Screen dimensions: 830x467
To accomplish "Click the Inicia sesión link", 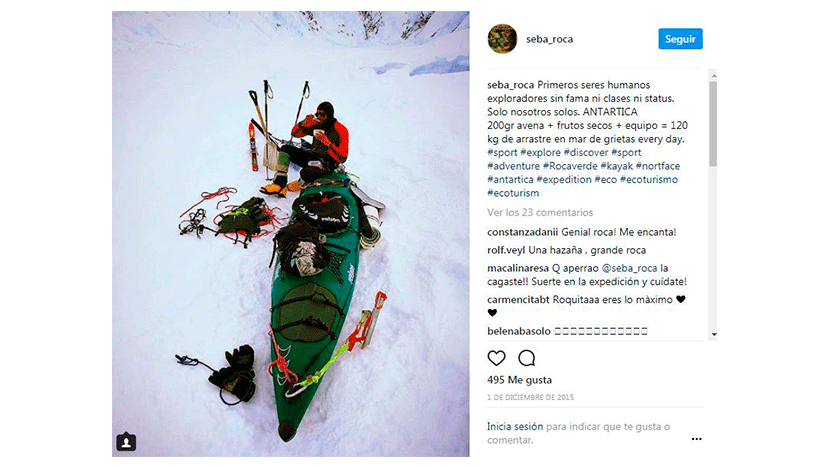I will click(x=515, y=426).
